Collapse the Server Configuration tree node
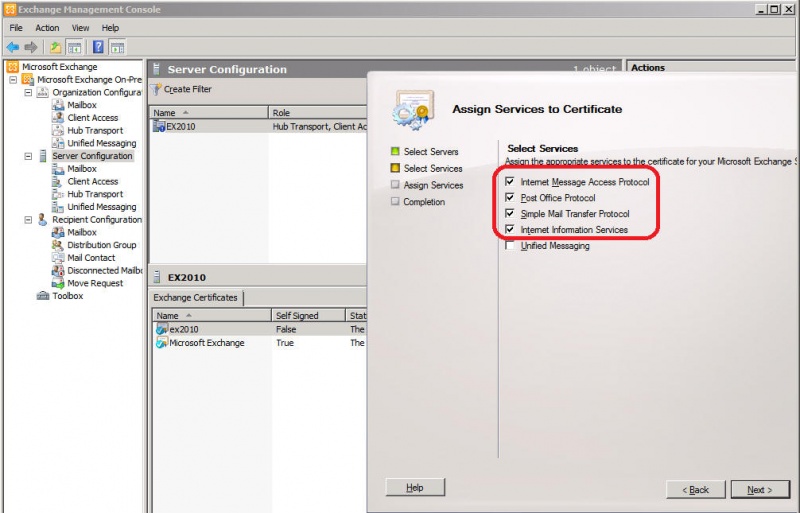This screenshot has height=513, width=800. click(x=28, y=156)
